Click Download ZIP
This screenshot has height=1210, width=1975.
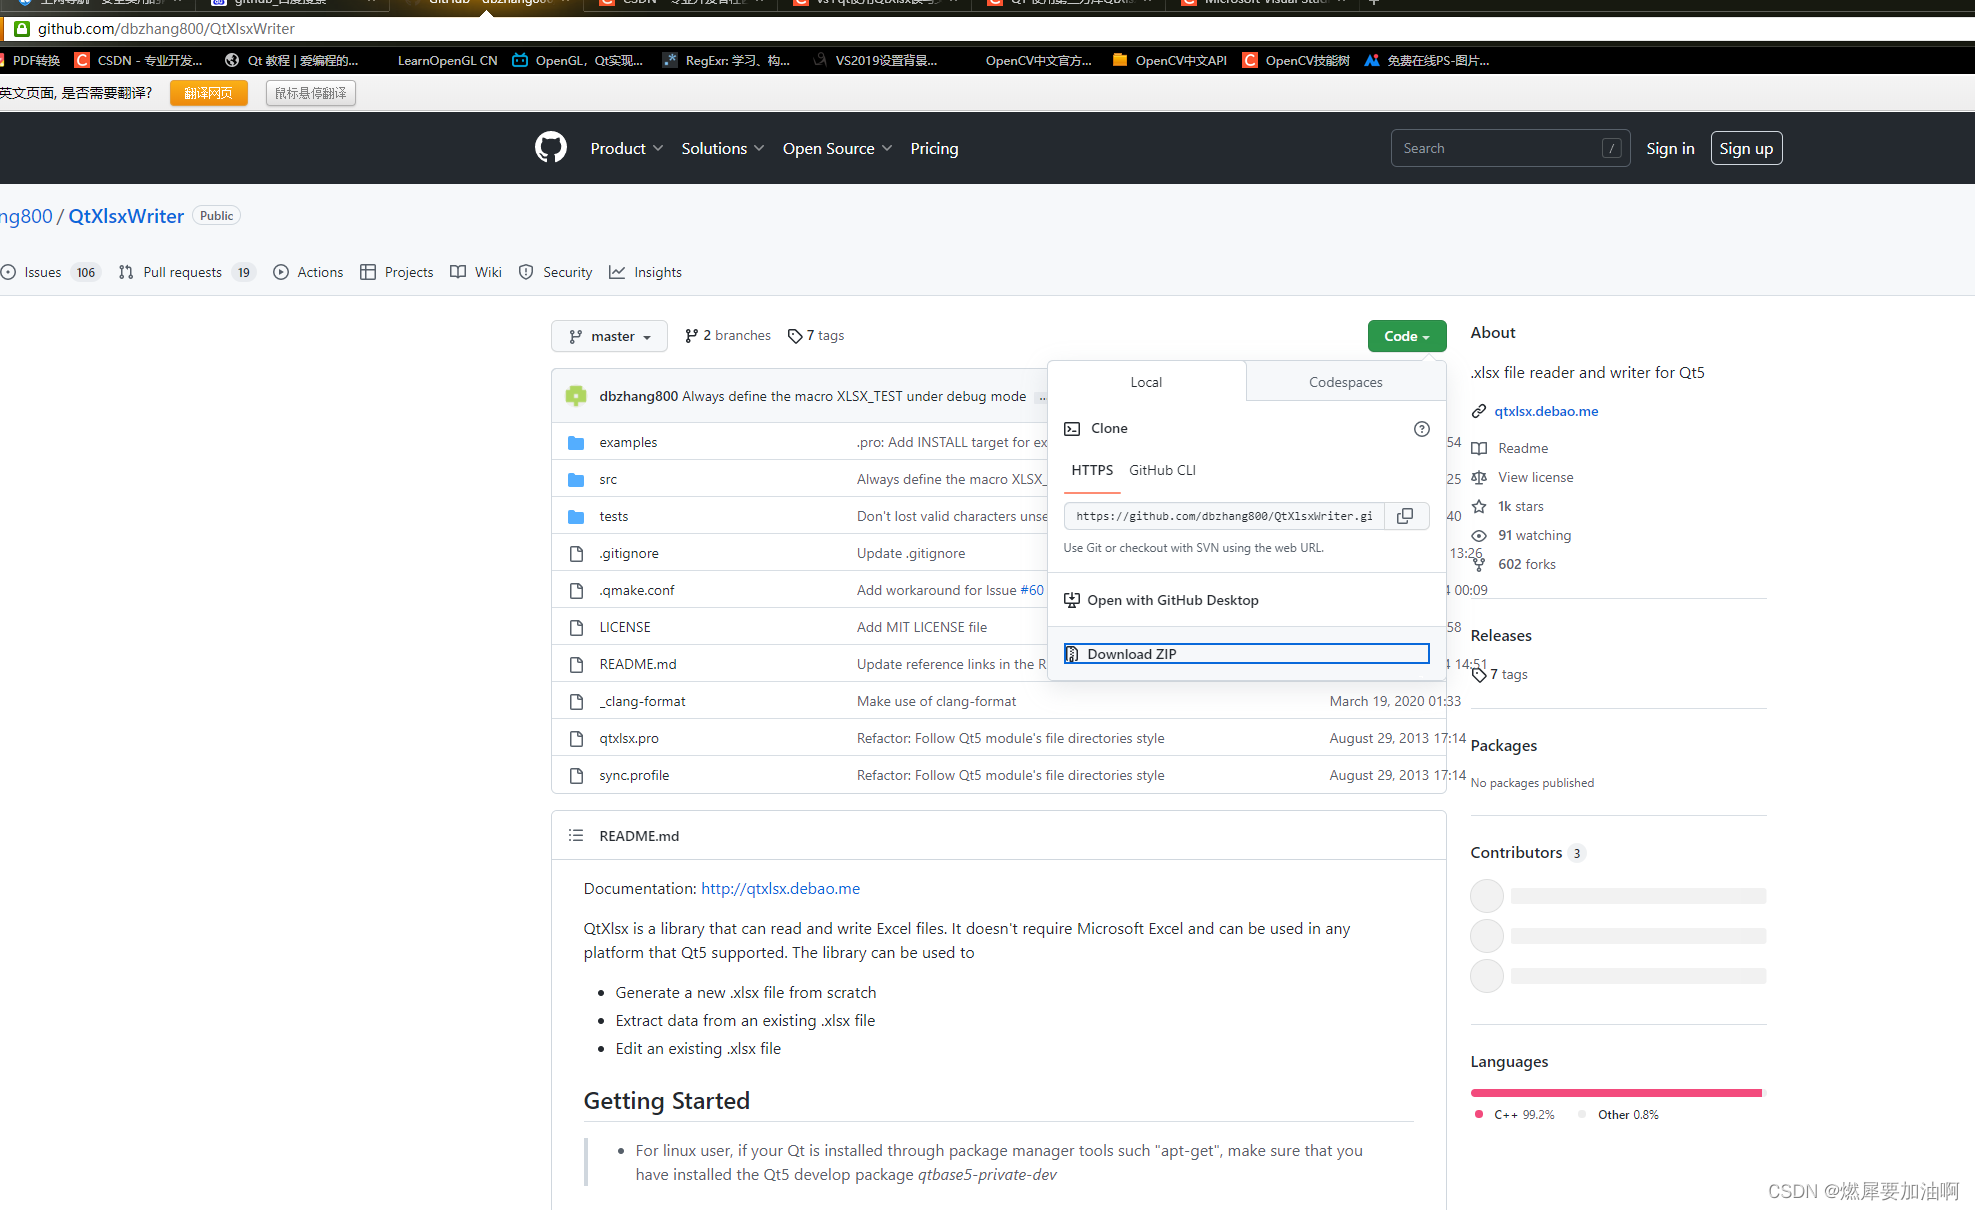(1247, 654)
